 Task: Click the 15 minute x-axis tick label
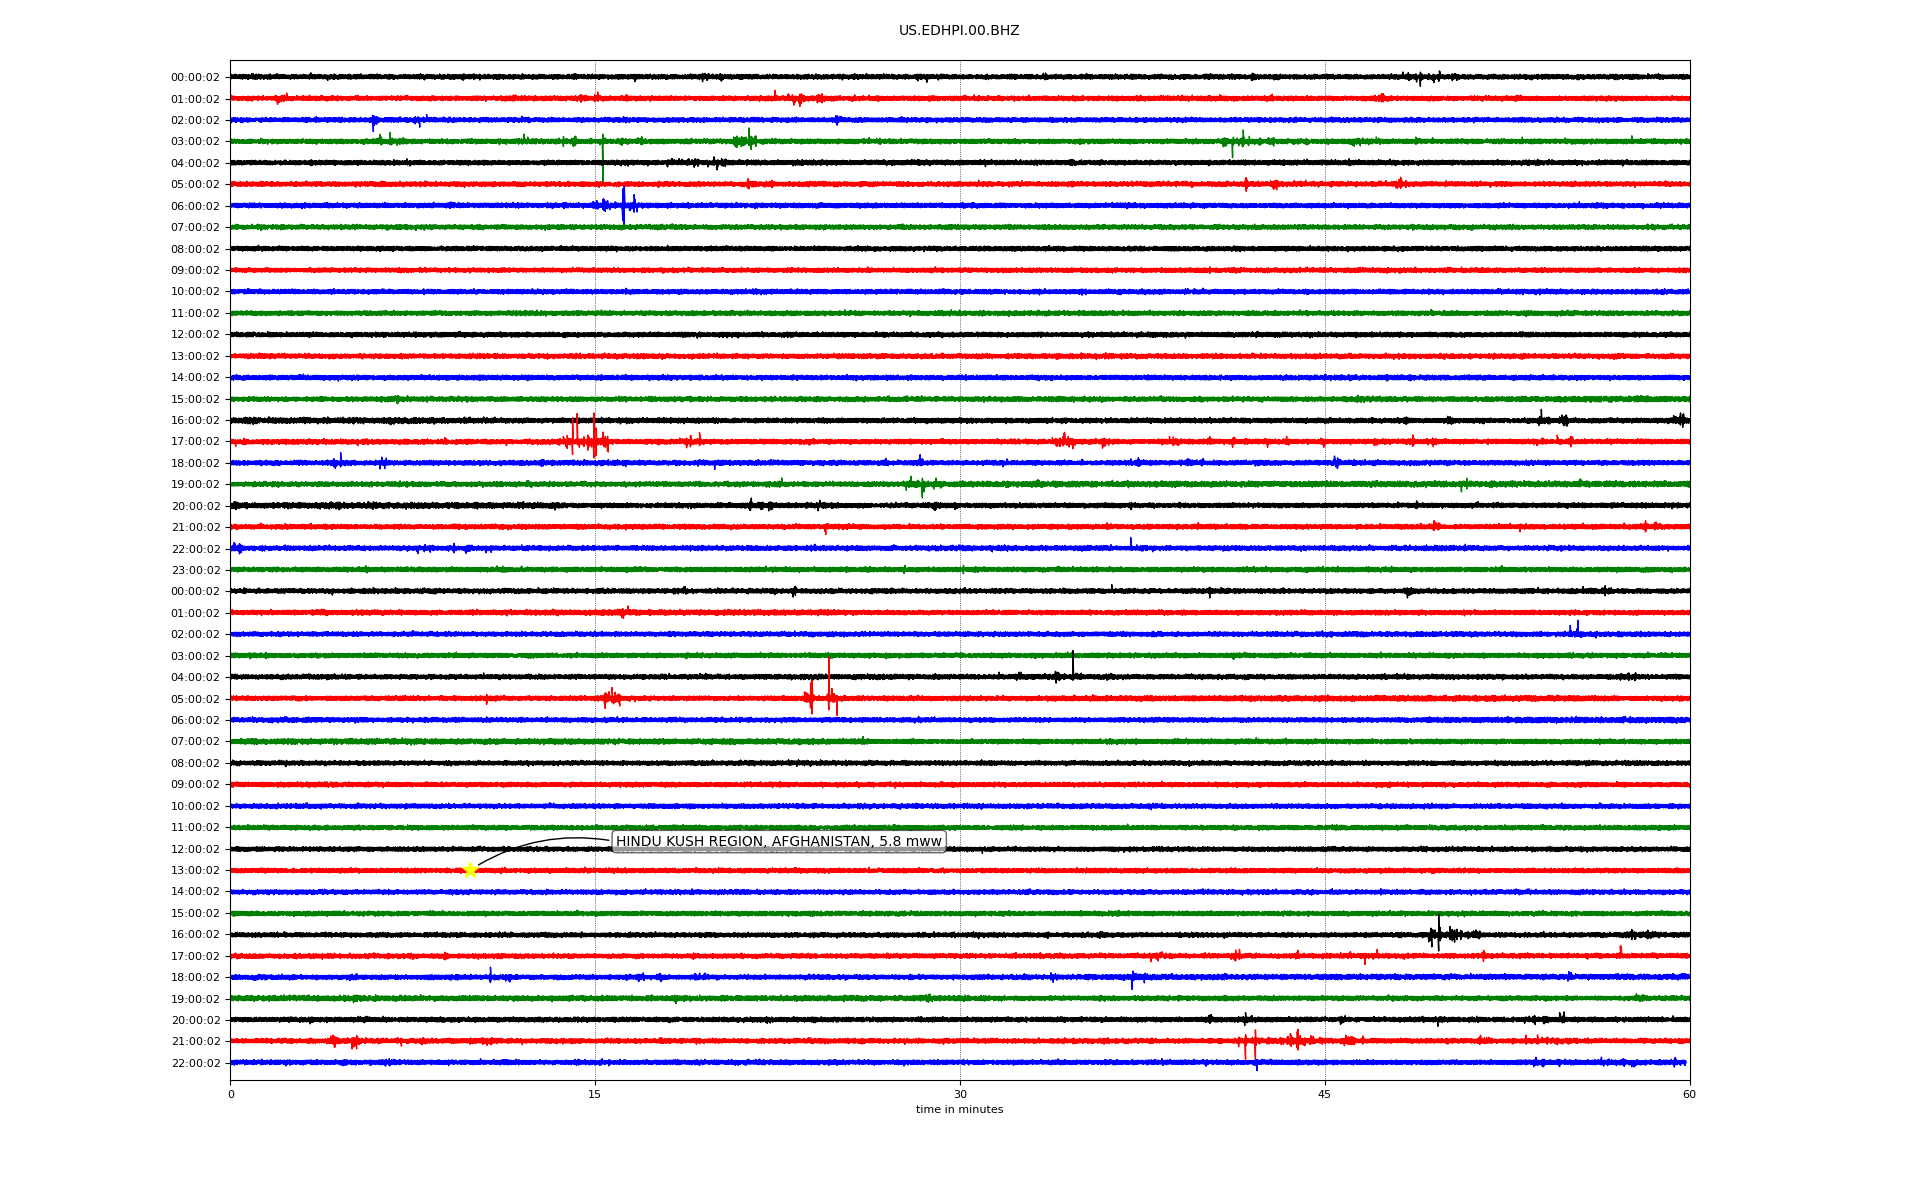(595, 1094)
